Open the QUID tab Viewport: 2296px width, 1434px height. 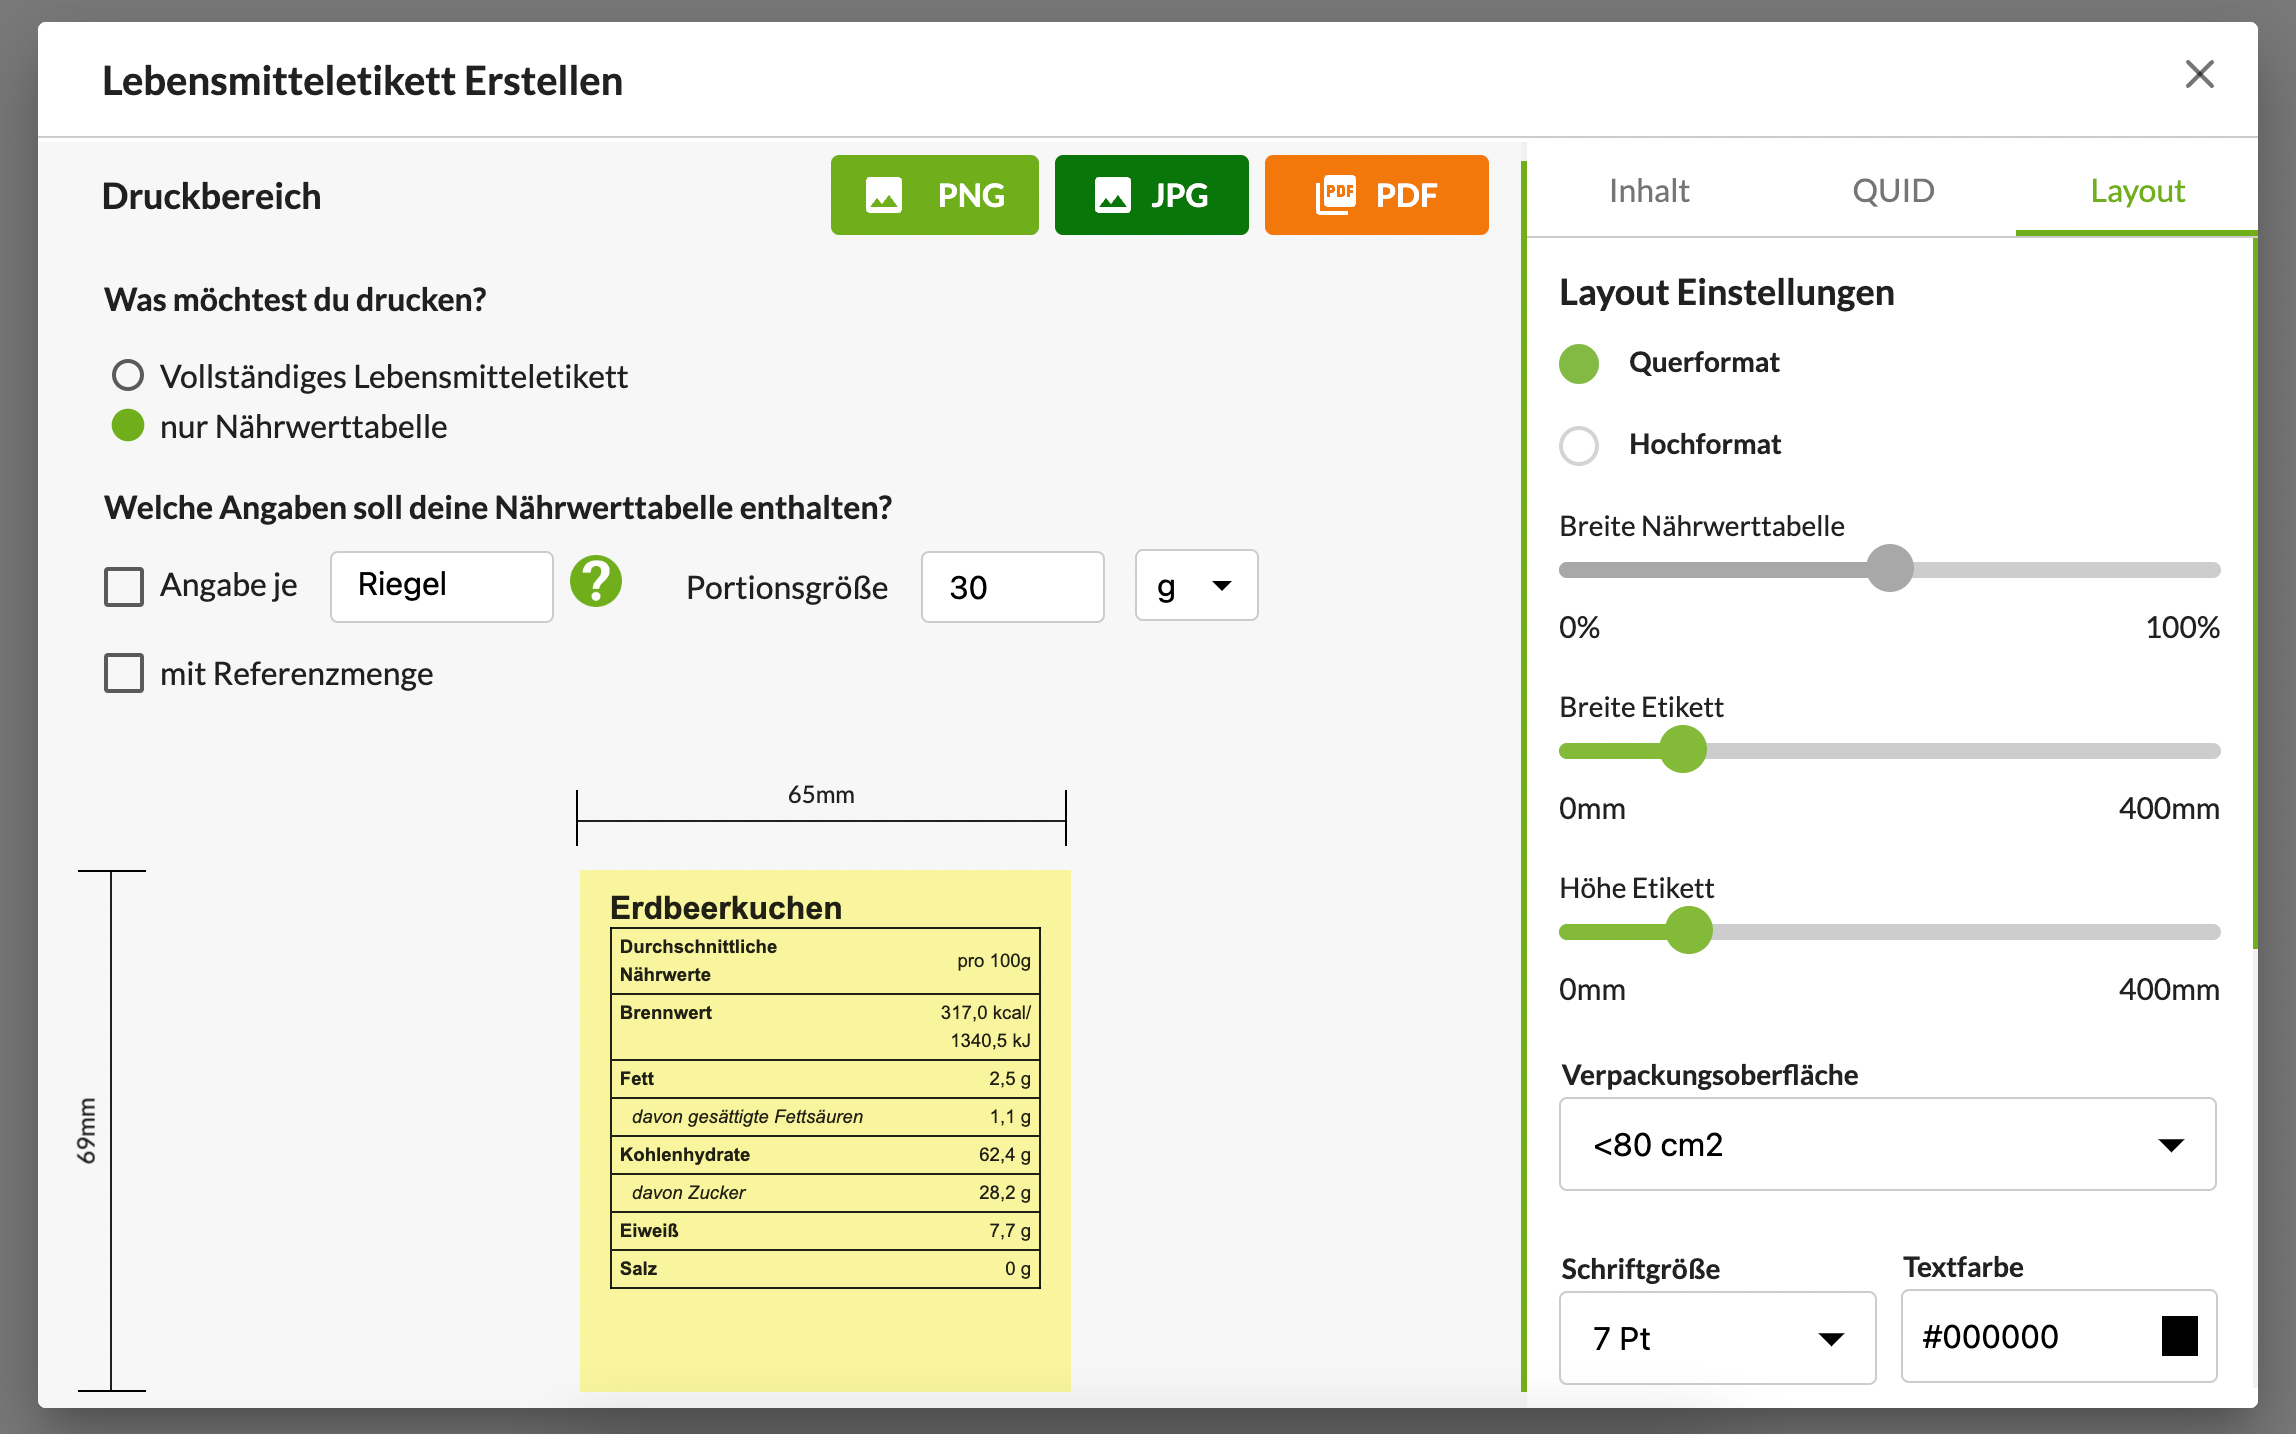pyautogui.click(x=1893, y=191)
